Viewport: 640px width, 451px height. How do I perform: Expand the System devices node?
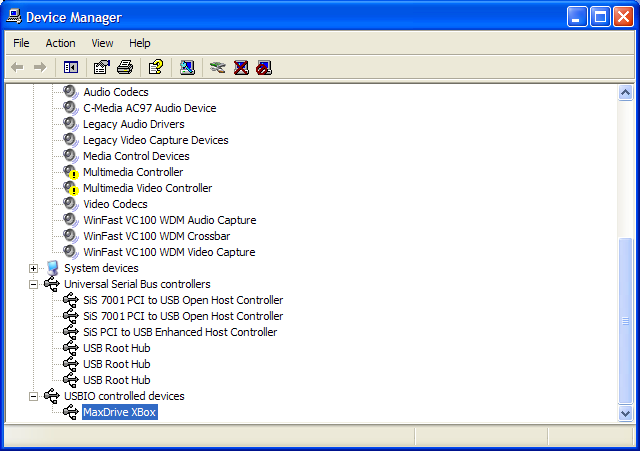pos(33,268)
